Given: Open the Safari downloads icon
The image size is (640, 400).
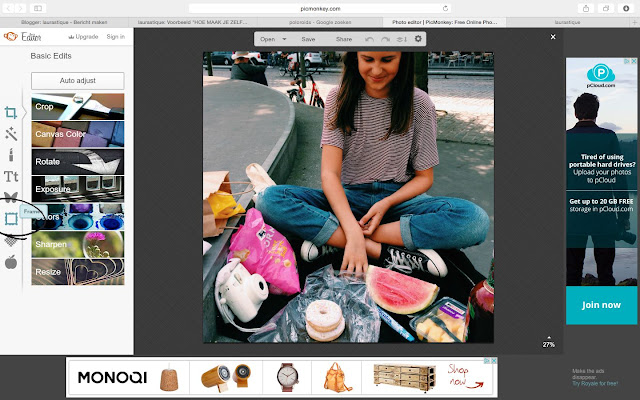Looking at the screenshot, I should coord(626,8).
